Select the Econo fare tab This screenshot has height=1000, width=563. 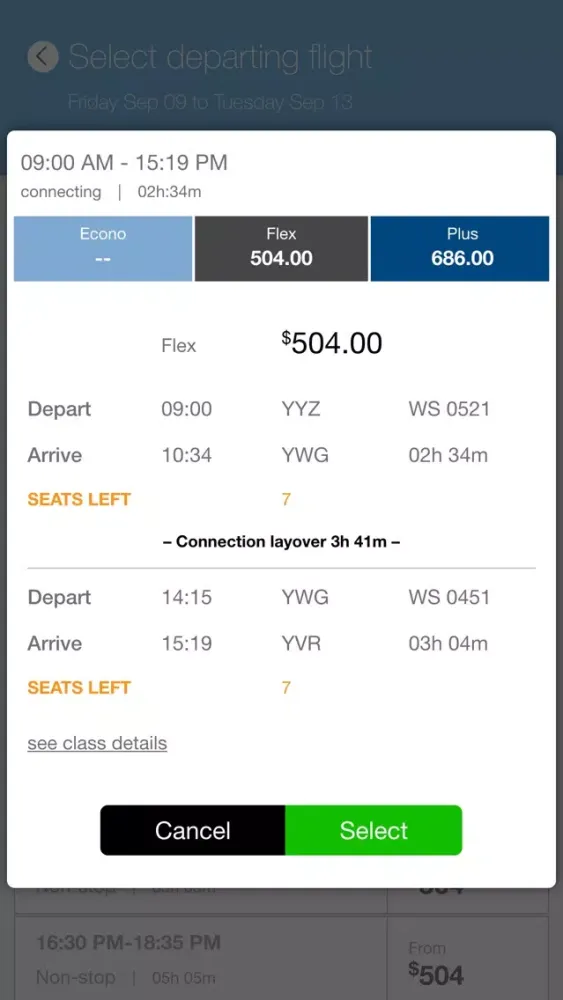(x=103, y=248)
